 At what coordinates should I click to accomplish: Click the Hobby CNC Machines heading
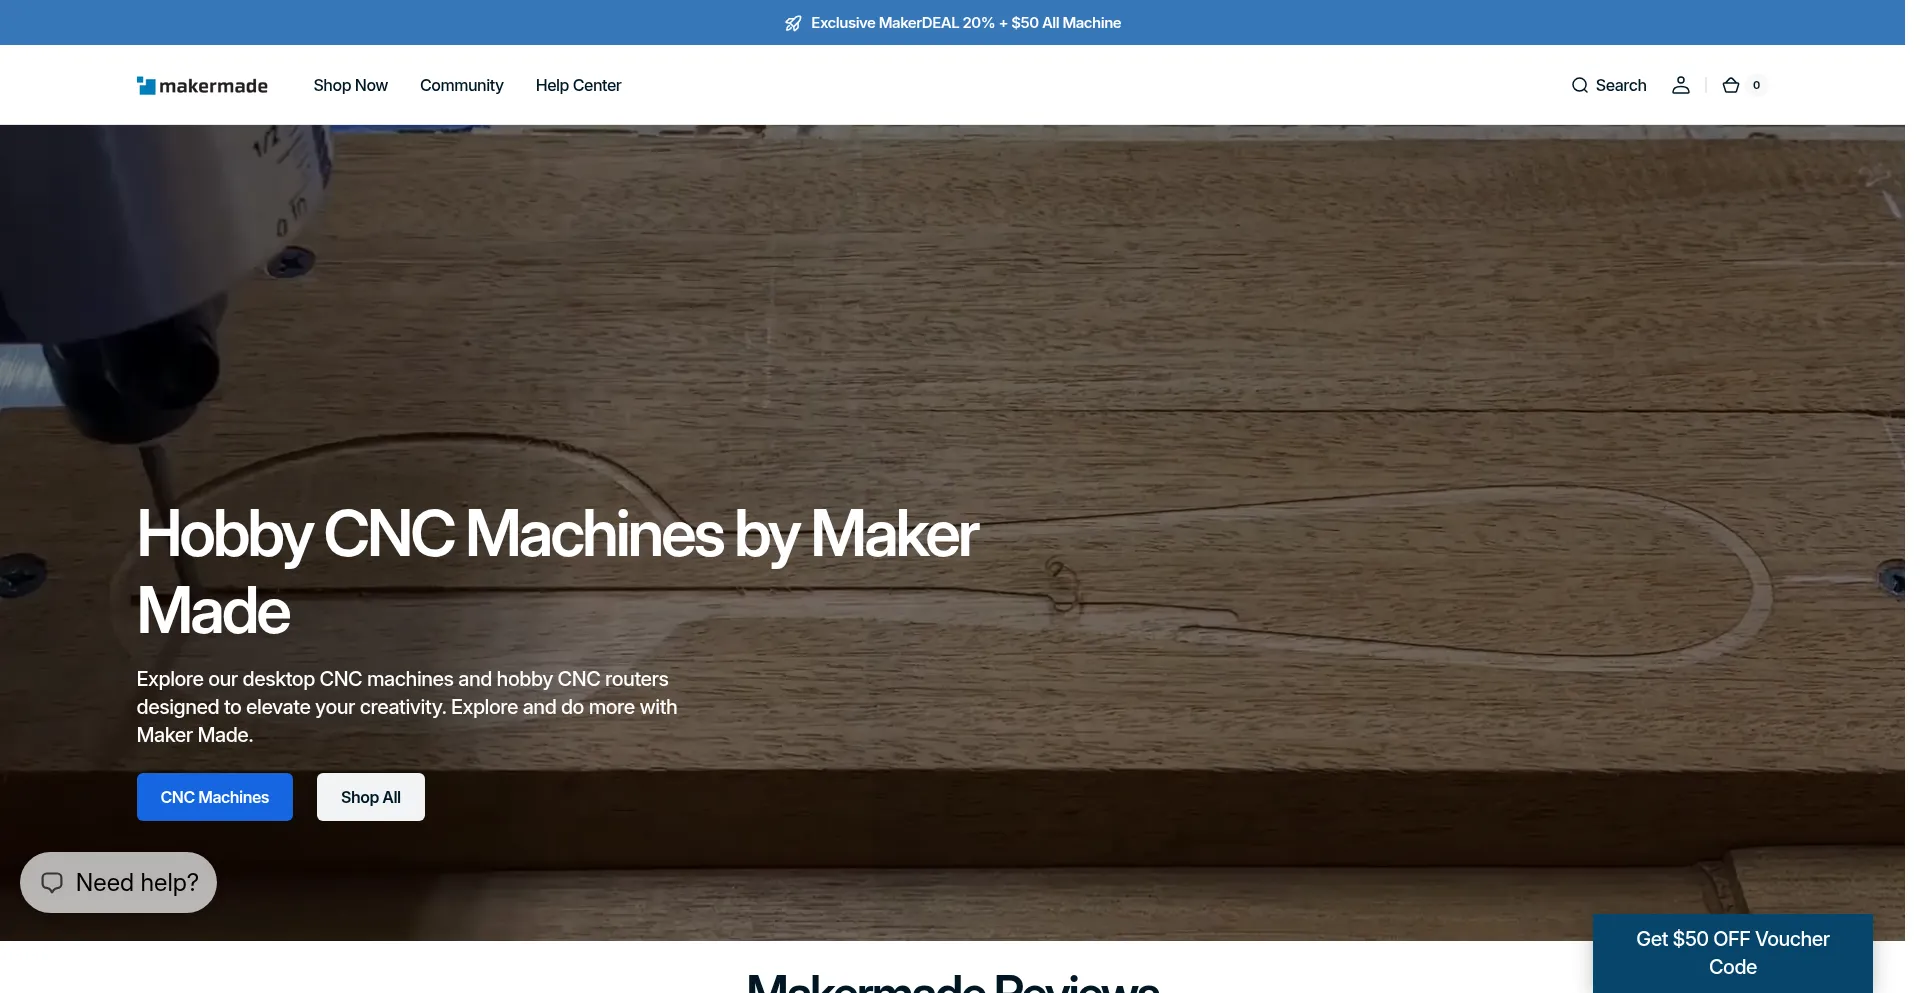558,572
